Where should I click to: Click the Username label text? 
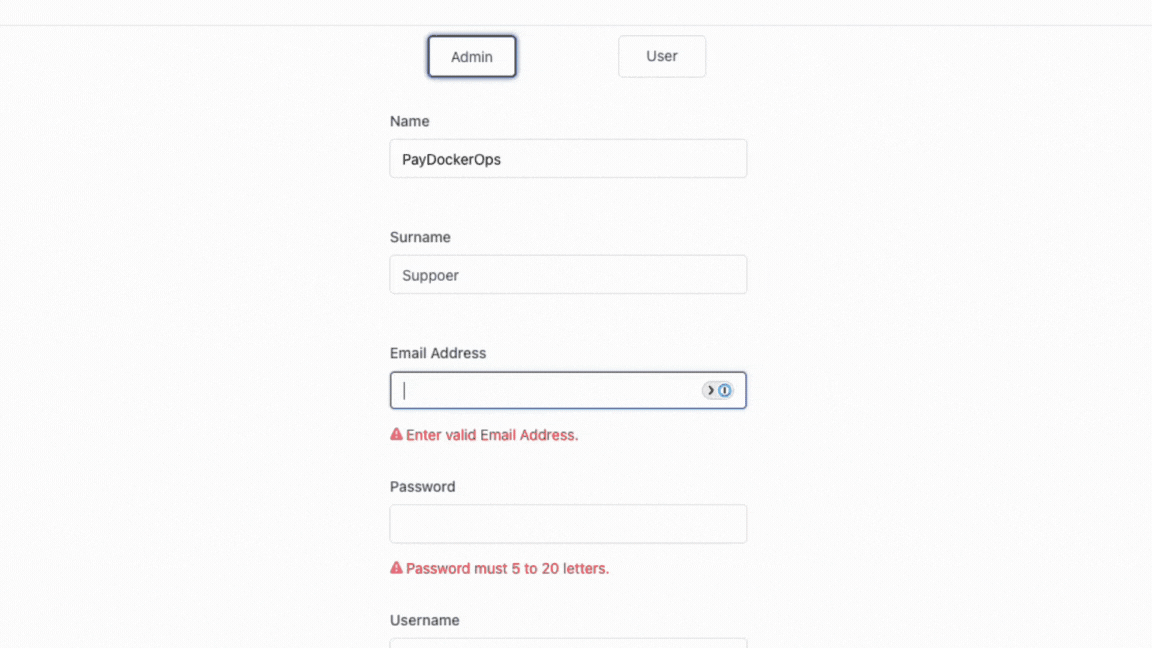tap(424, 620)
